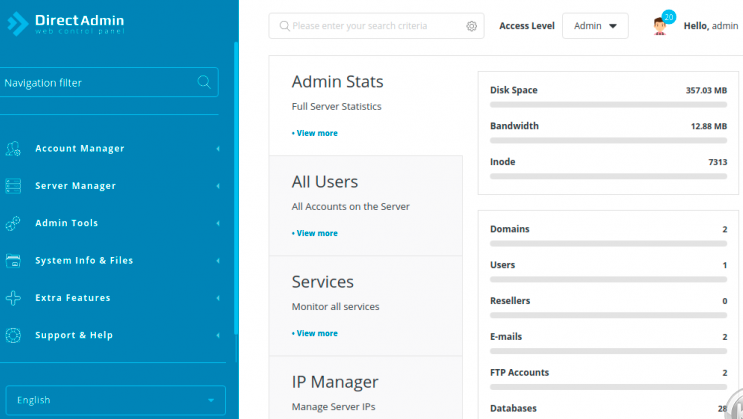Click the Admin Tools gears icon

click(13, 223)
